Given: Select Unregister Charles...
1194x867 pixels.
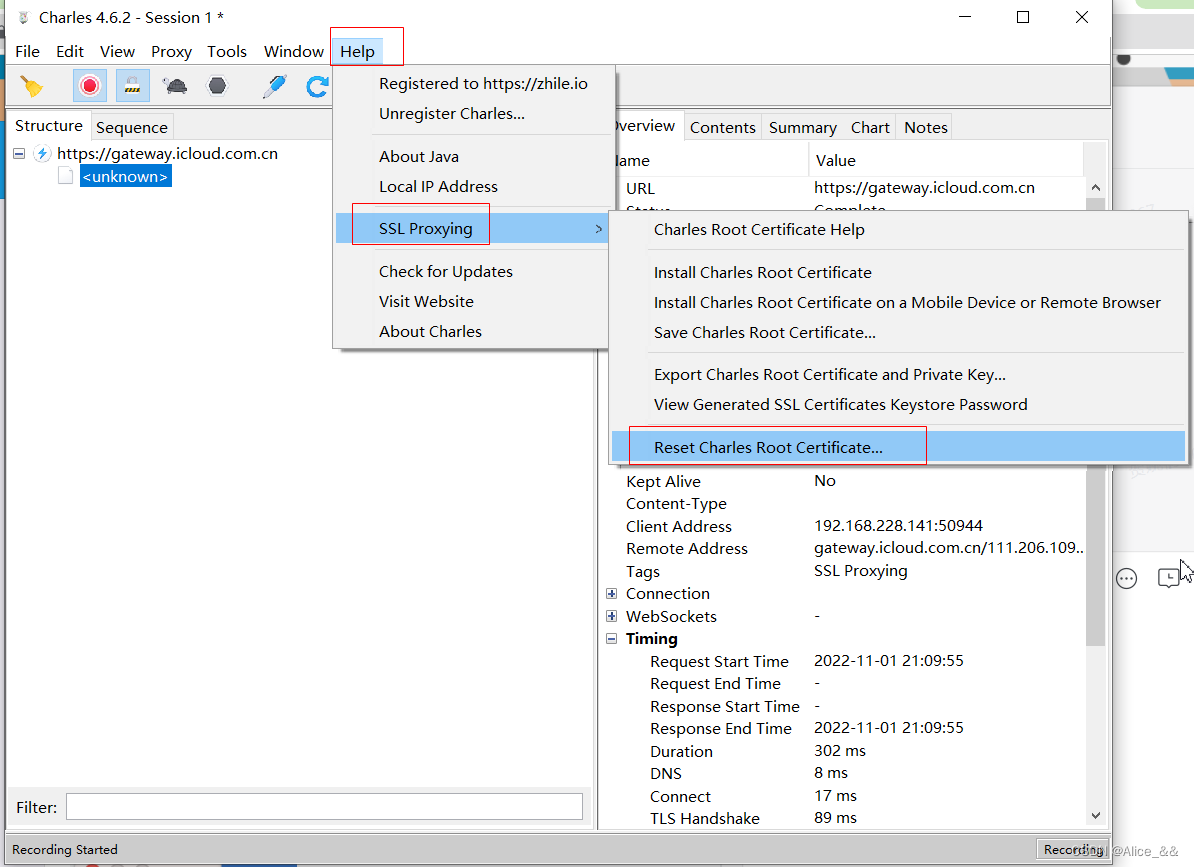Looking at the screenshot, I should coord(452,113).
